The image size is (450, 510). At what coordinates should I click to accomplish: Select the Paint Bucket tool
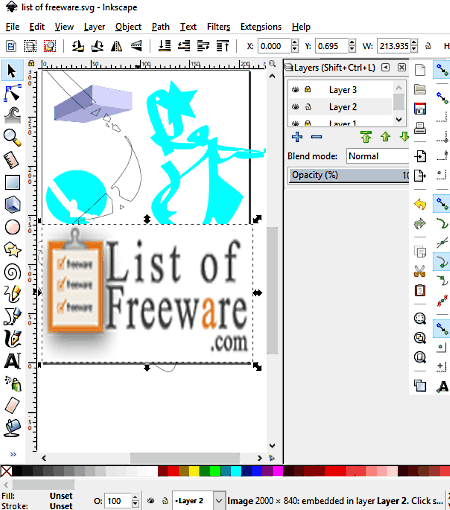click(x=12, y=428)
